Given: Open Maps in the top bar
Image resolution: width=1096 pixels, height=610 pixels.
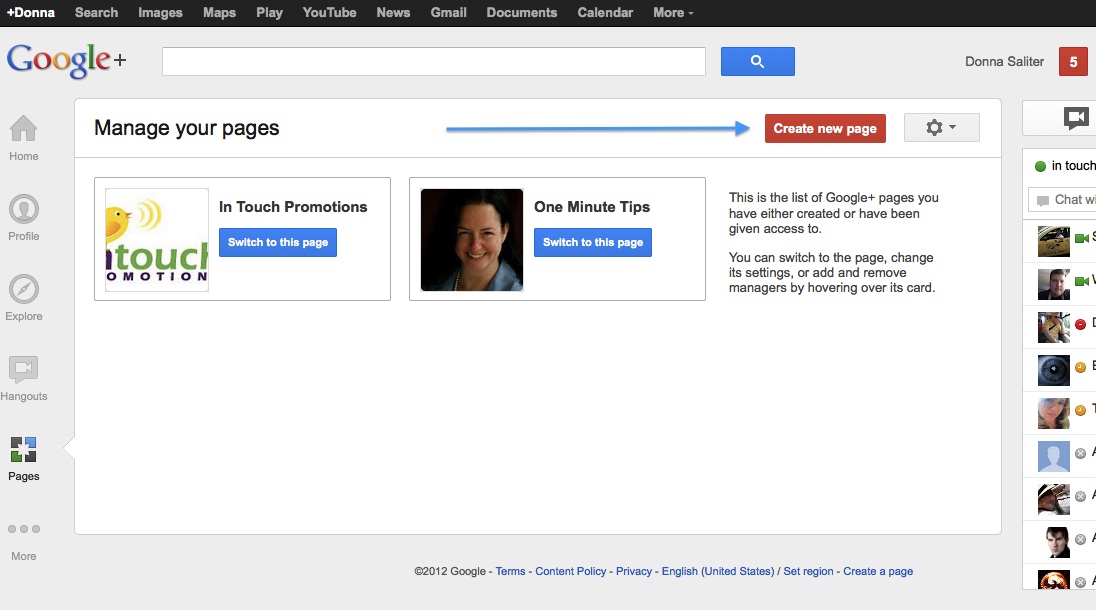Looking at the screenshot, I should click(219, 13).
